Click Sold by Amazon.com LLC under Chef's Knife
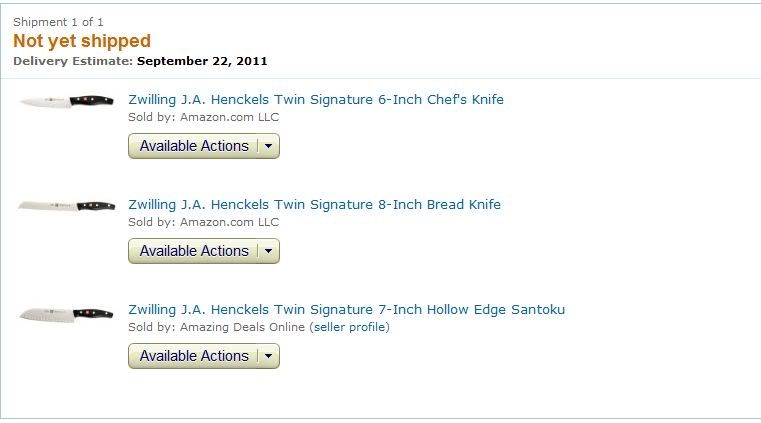Image resolution: width=761 pixels, height=423 pixels. point(203,117)
